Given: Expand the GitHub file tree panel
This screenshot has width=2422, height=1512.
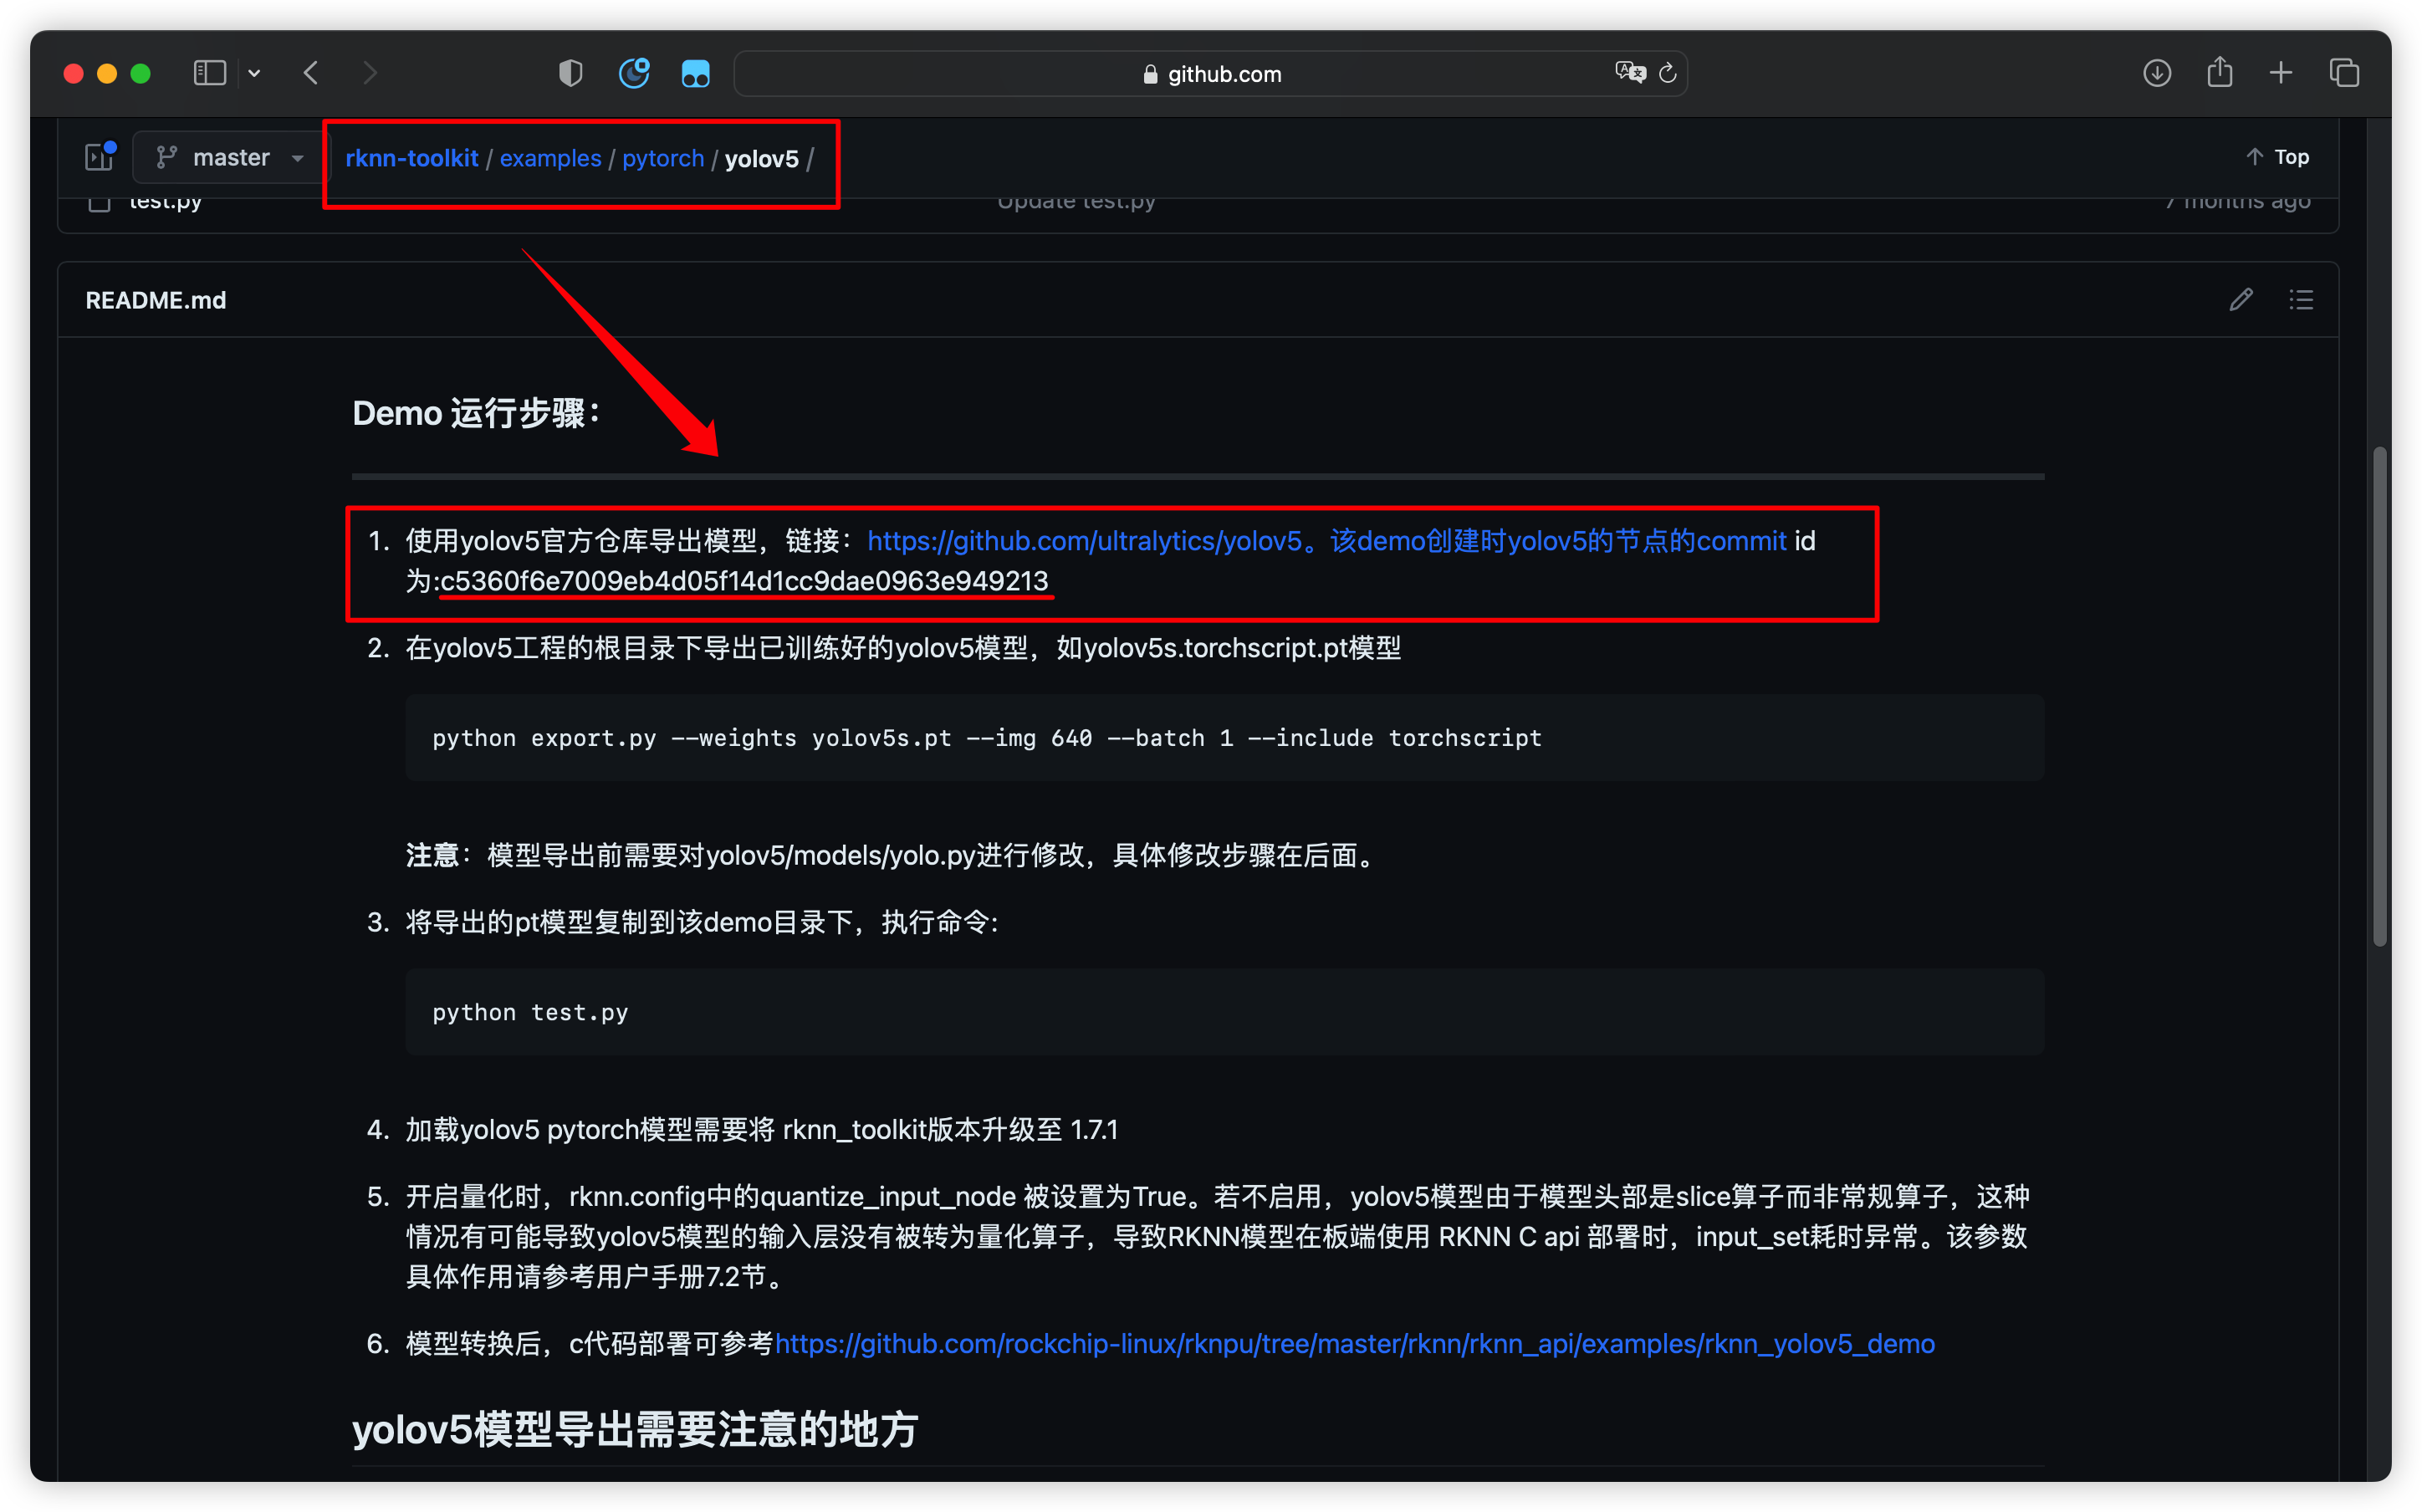Looking at the screenshot, I should 100,157.
